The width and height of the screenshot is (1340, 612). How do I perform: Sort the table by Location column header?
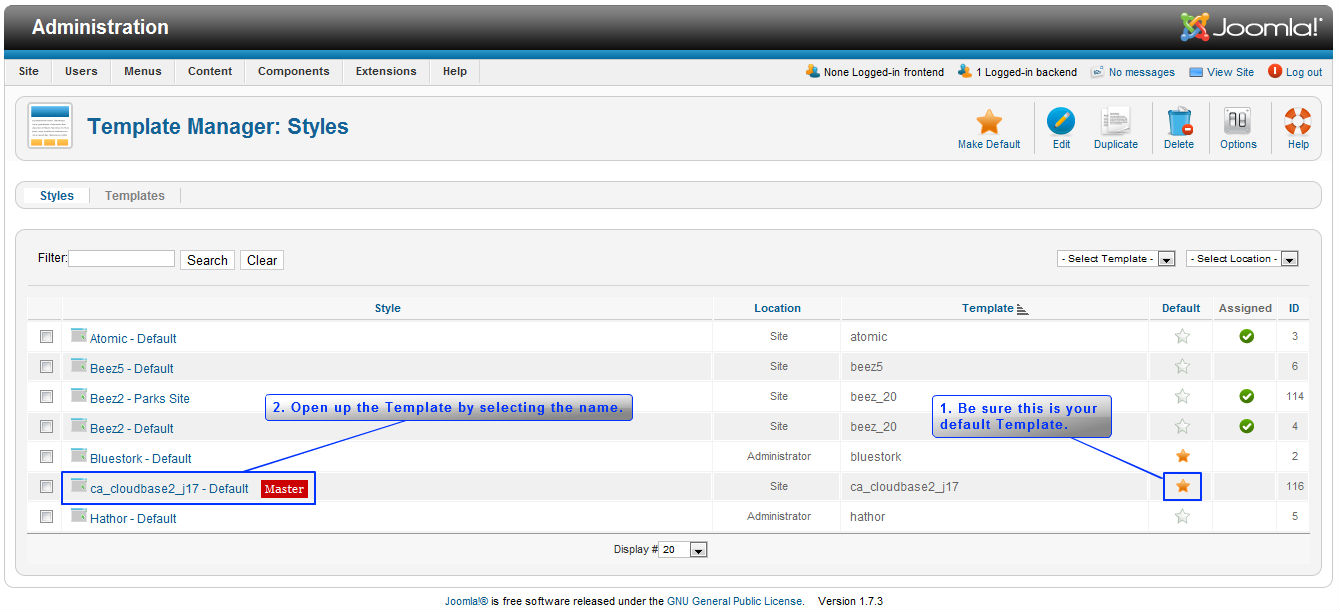point(777,308)
